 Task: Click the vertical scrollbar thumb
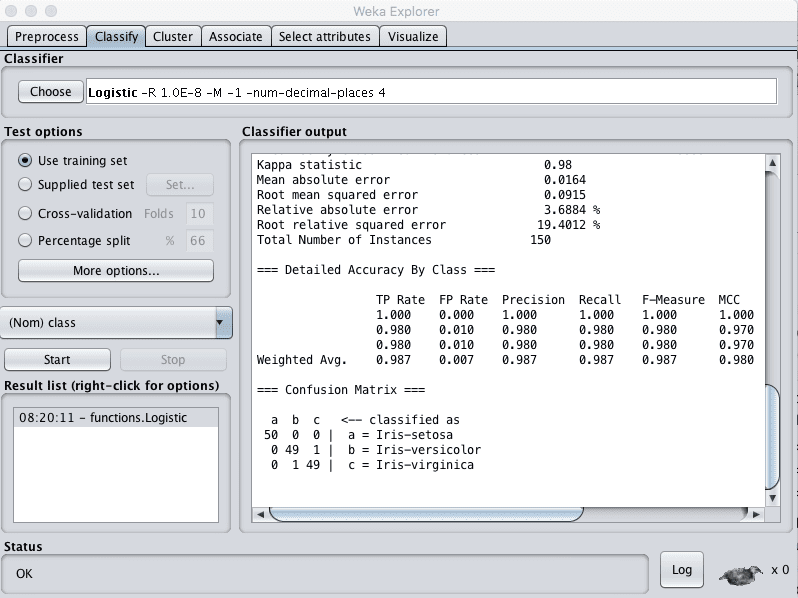[x=772, y=437]
